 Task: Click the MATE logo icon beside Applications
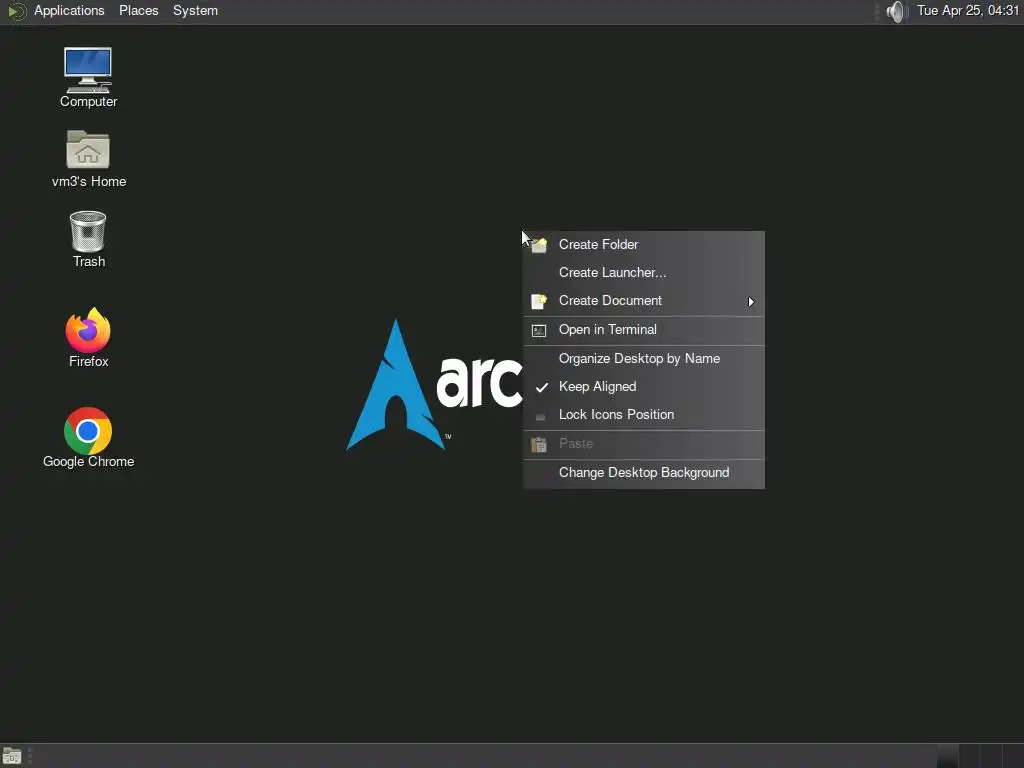tap(16, 11)
